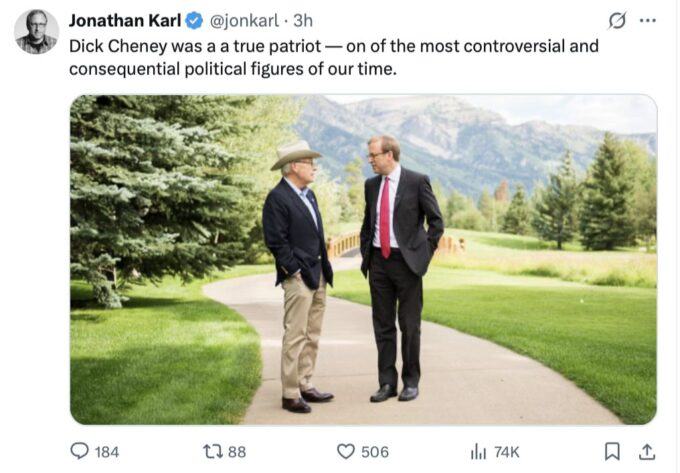Click the blue verified badge
This screenshot has width=680, height=473.
195,21
